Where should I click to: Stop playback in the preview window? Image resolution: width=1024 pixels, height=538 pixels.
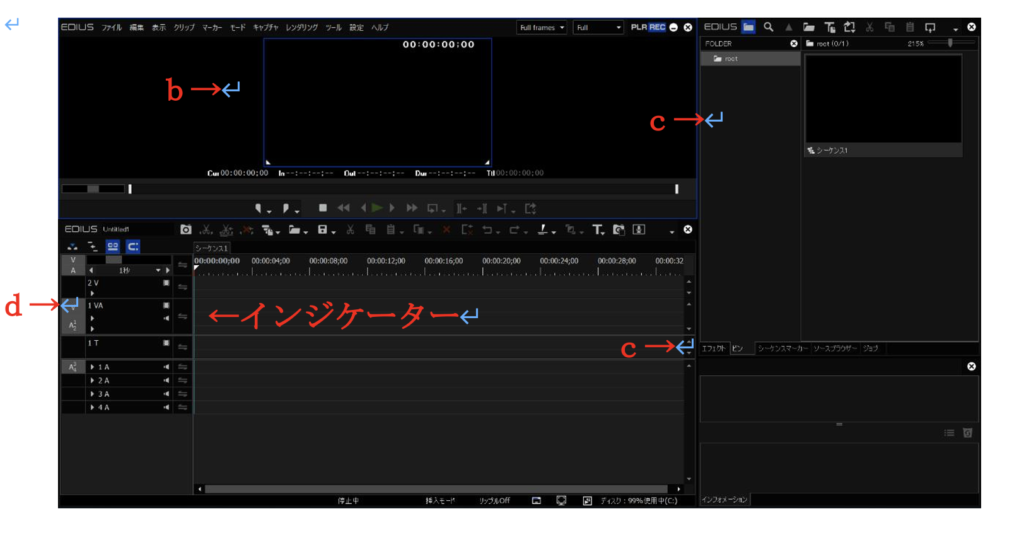323,208
